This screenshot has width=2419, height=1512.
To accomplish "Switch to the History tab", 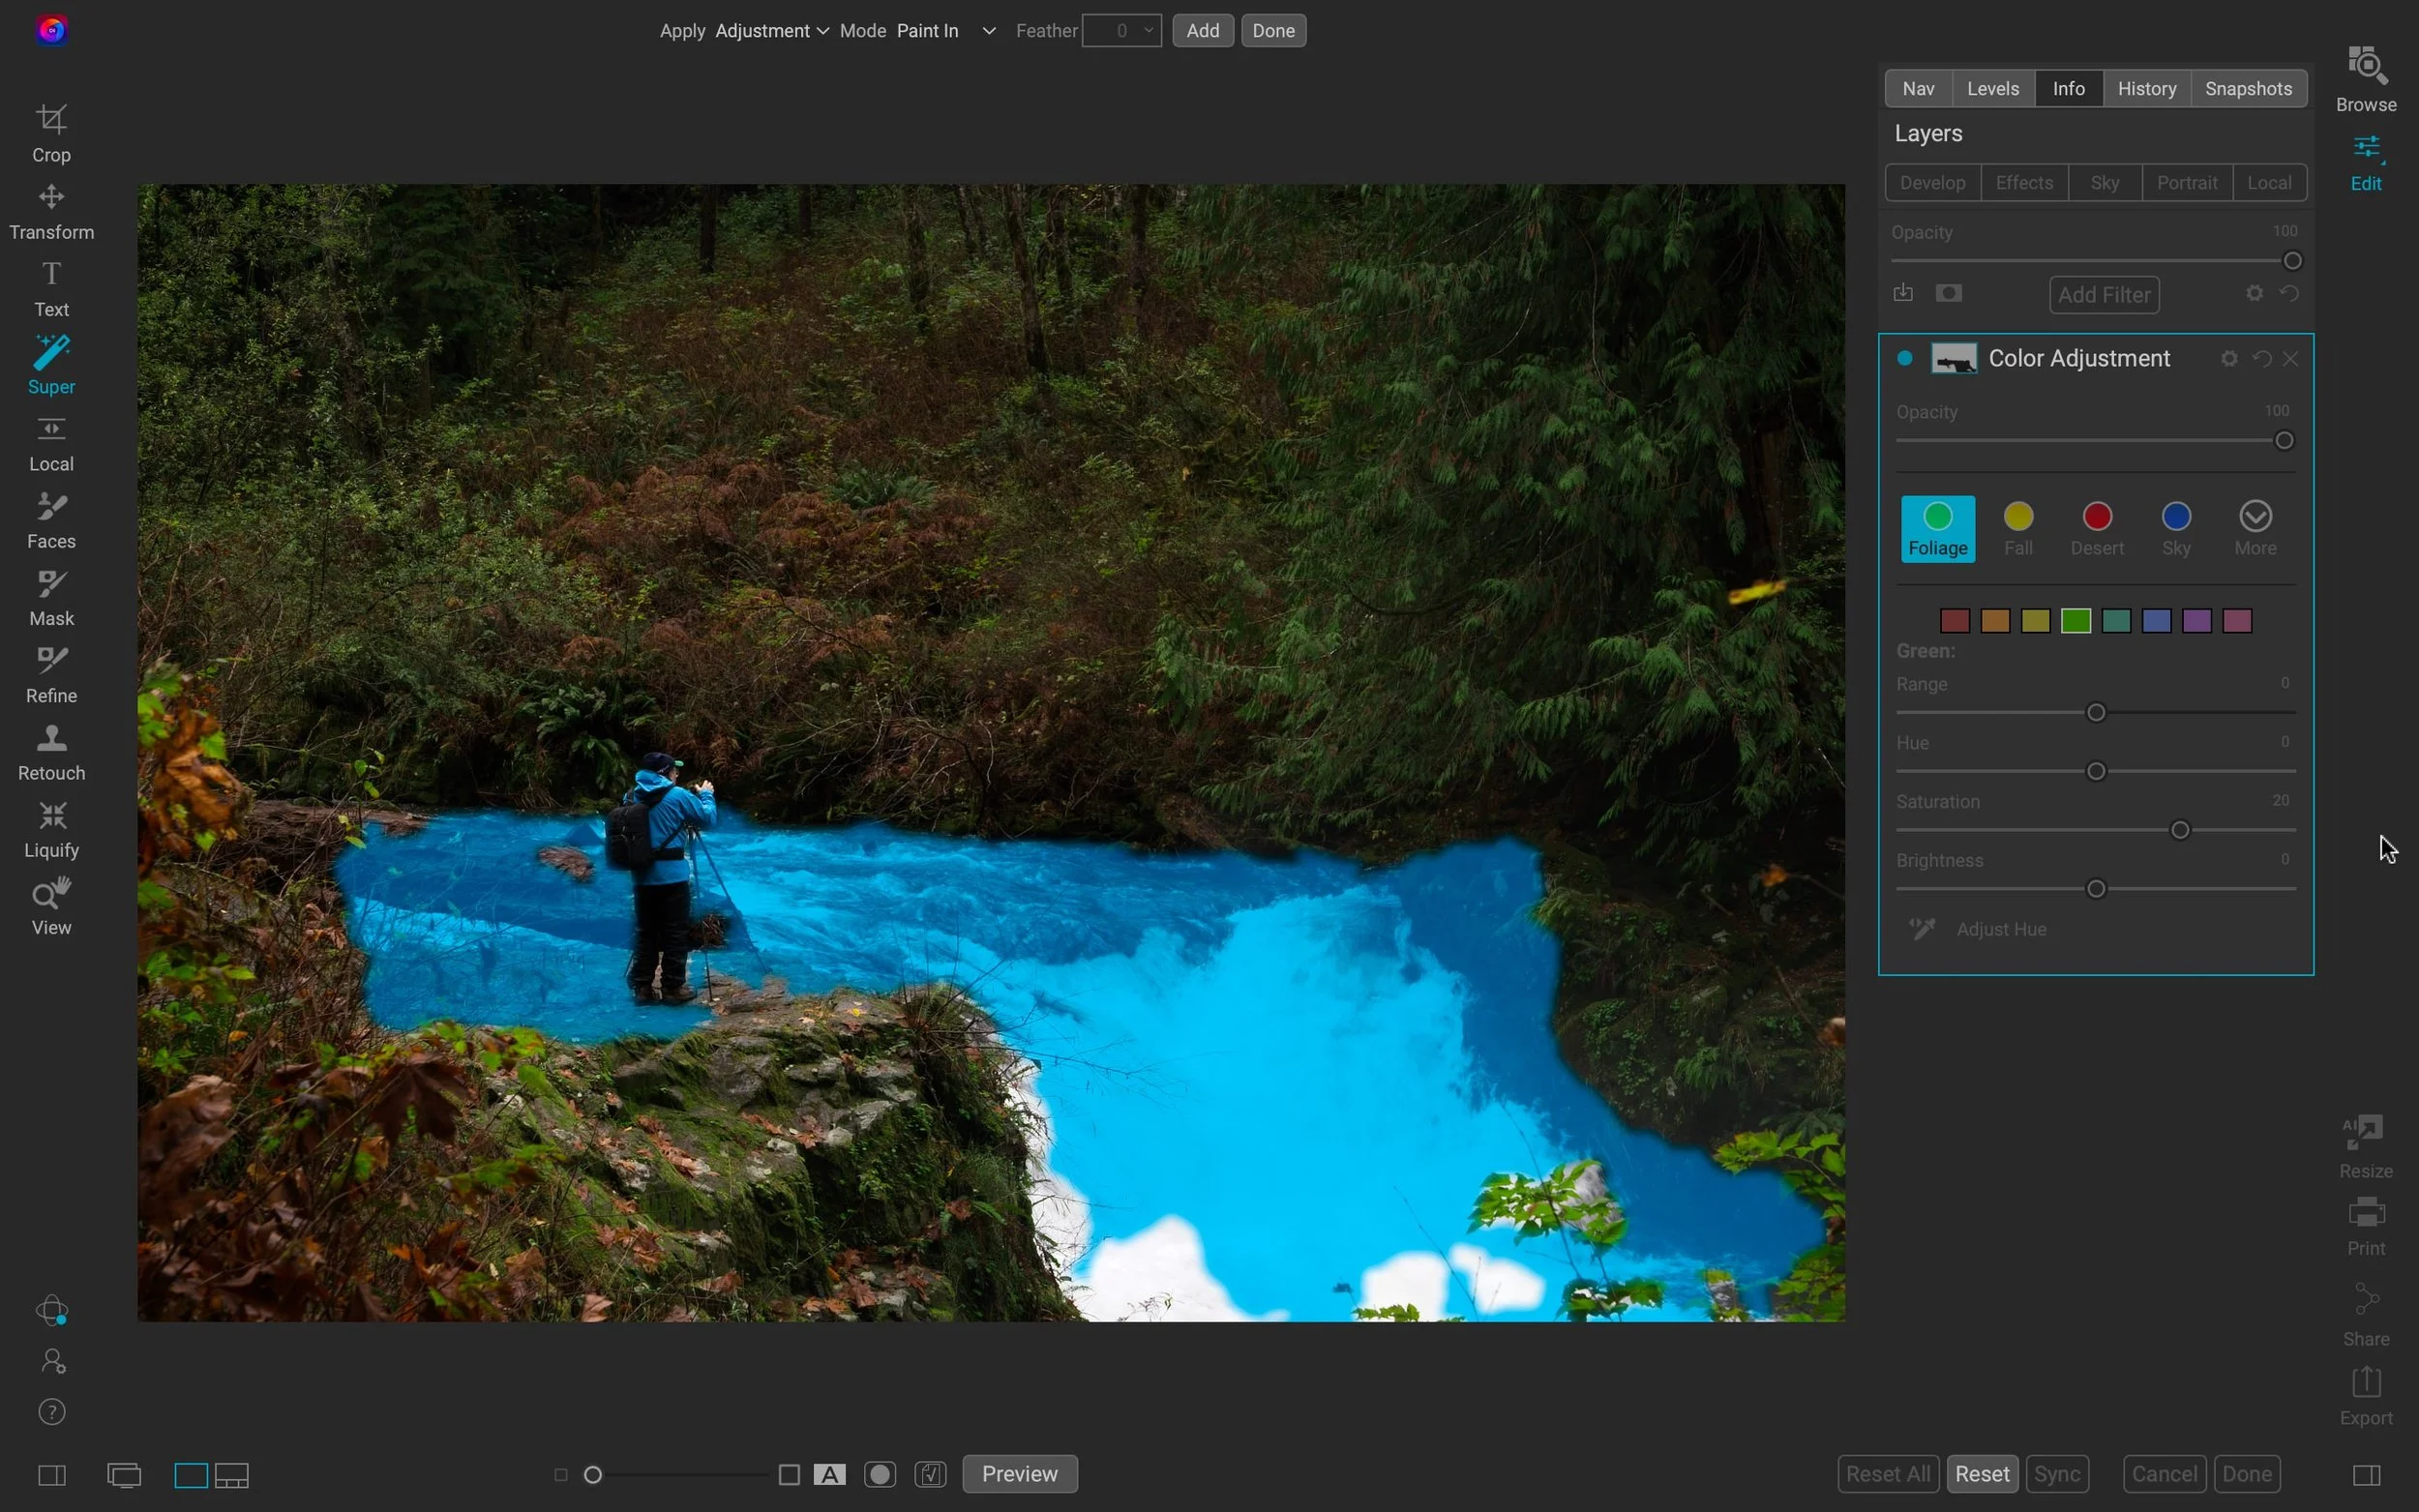I will [x=2147, y=88].
